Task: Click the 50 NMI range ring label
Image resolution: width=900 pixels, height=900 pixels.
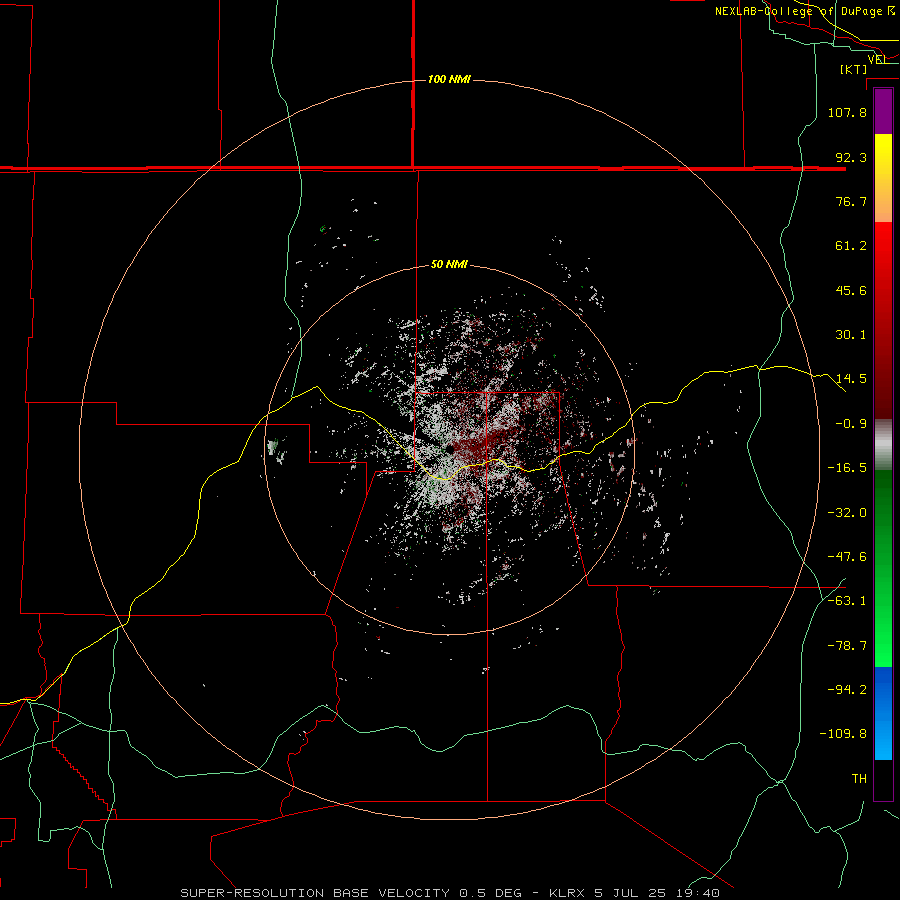Action: [449, 265]
